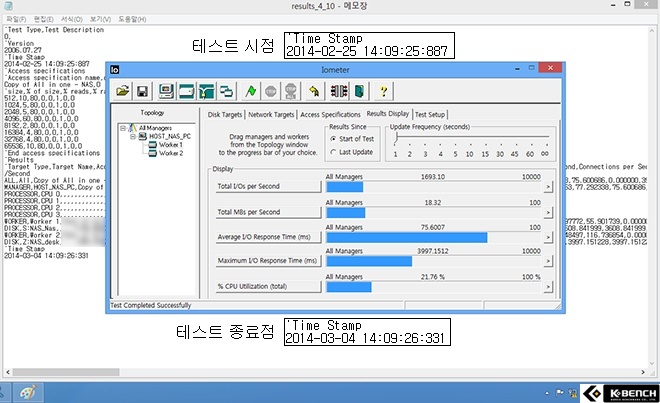The width and height of the screenshot is (660, 403).
Task: Select the Start of Test radio button
Action: click(333, 139)
